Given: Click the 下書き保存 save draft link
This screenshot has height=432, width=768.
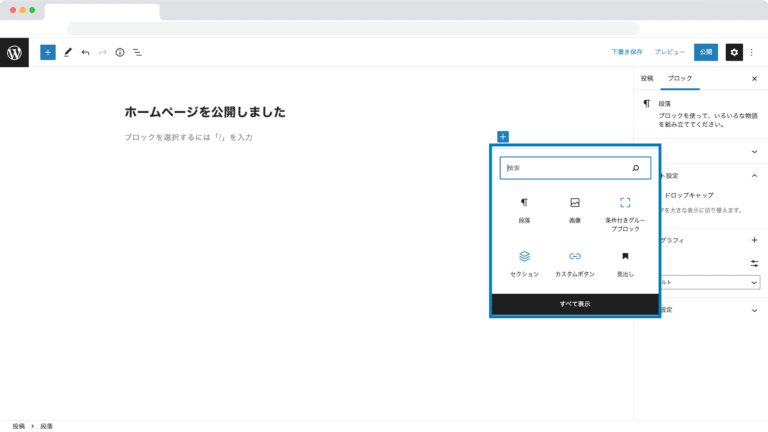Looking at the screenshot, I should click(x=627, y=52).
